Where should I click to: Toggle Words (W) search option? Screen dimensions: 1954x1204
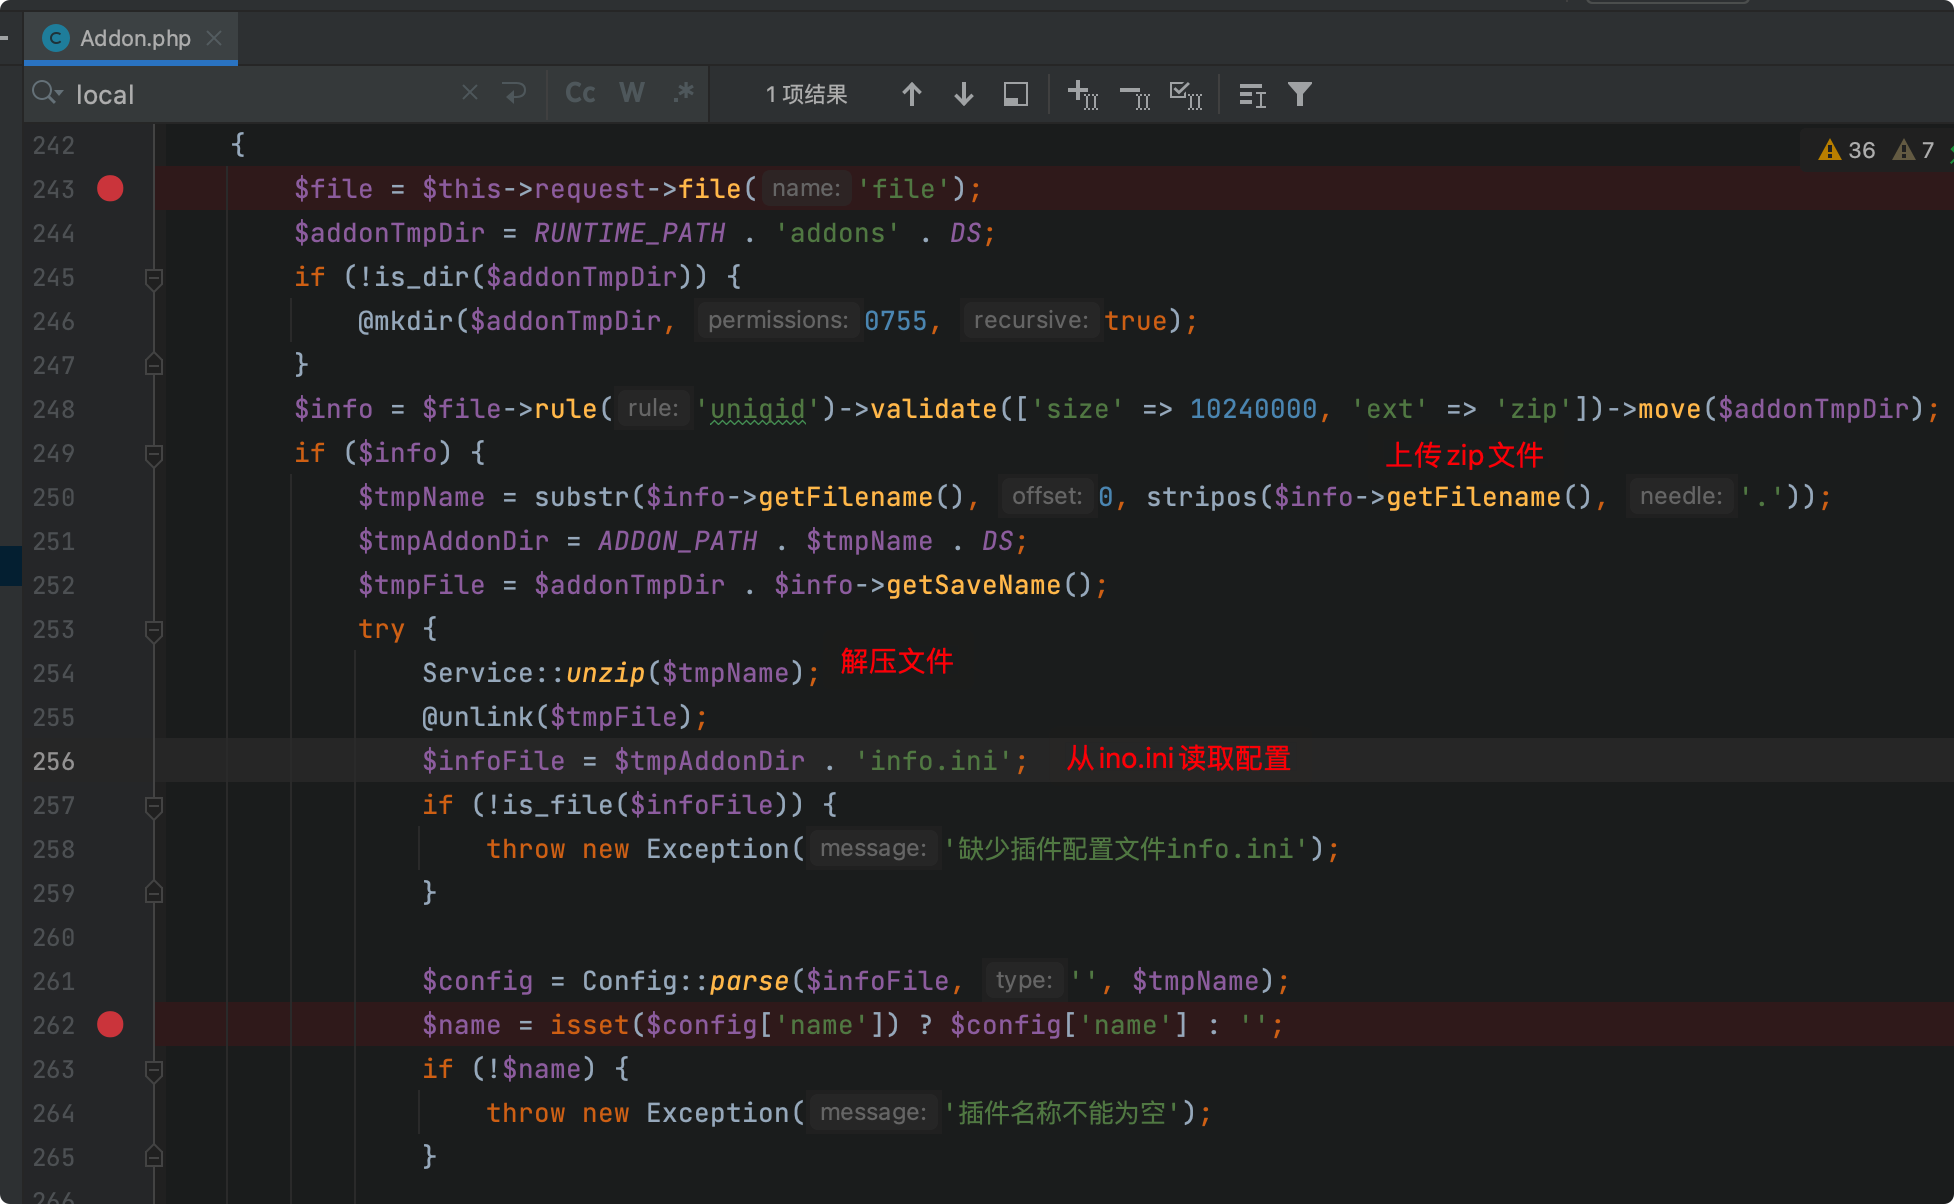tap(631, 93)
